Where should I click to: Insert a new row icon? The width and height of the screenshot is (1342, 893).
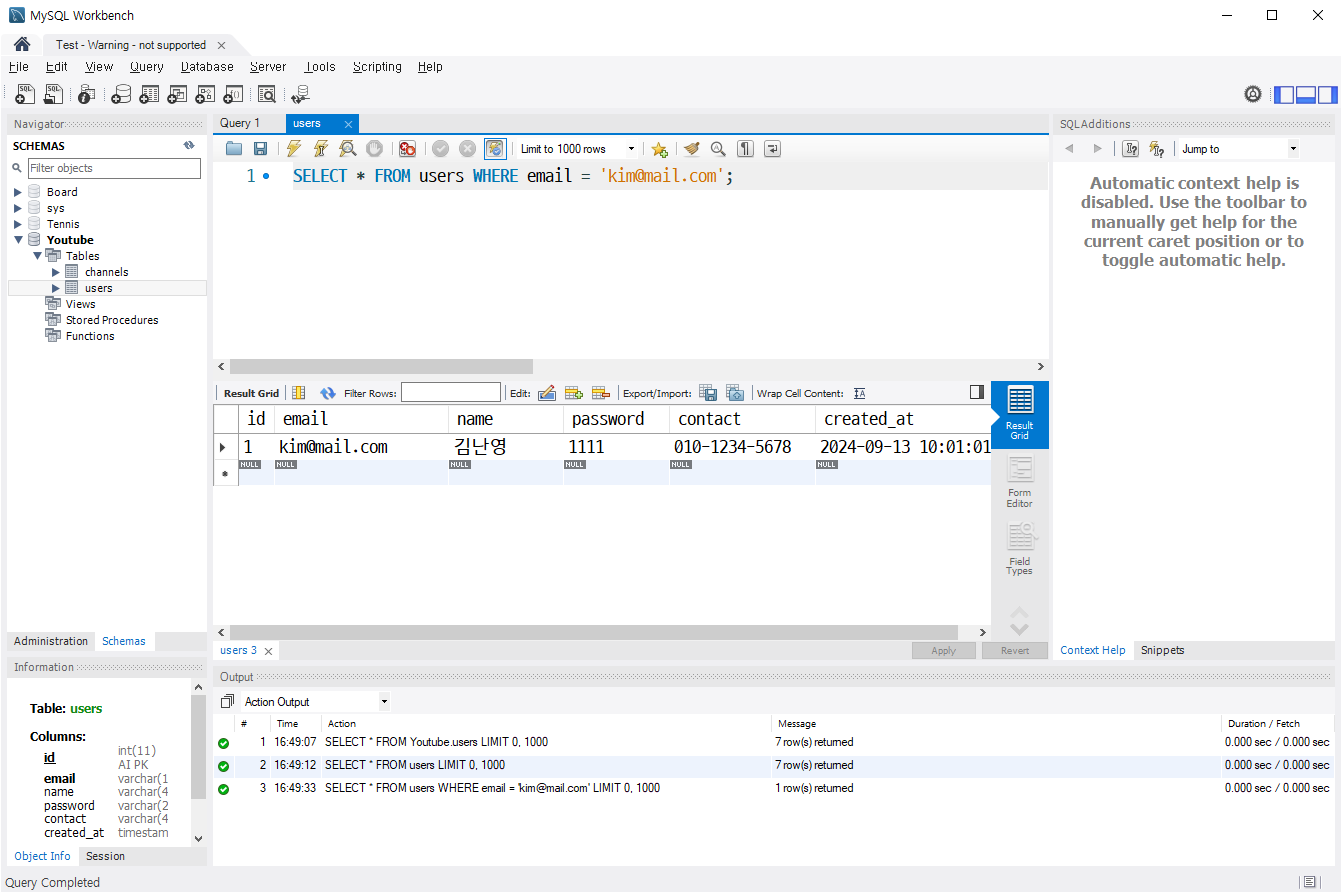pos(574,393)
